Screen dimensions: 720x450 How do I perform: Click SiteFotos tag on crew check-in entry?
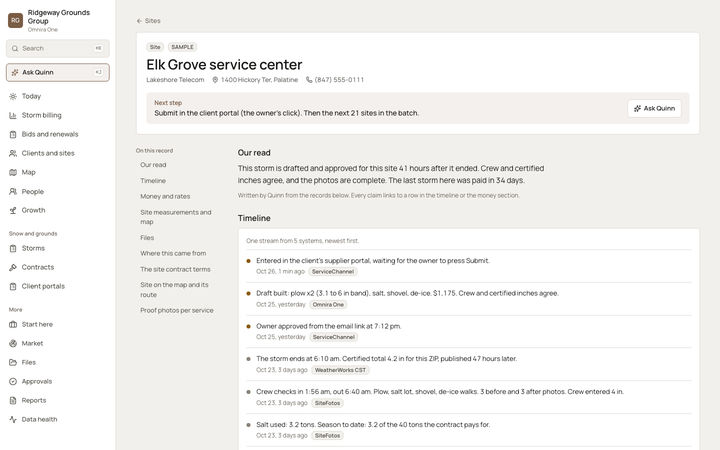(327, 403)
